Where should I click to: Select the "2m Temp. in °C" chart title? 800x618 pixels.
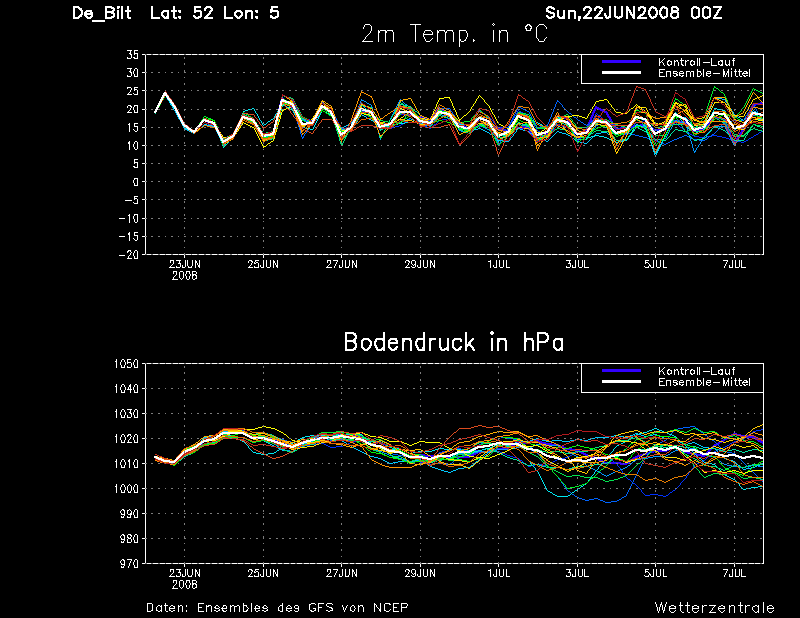coord(453,35)
